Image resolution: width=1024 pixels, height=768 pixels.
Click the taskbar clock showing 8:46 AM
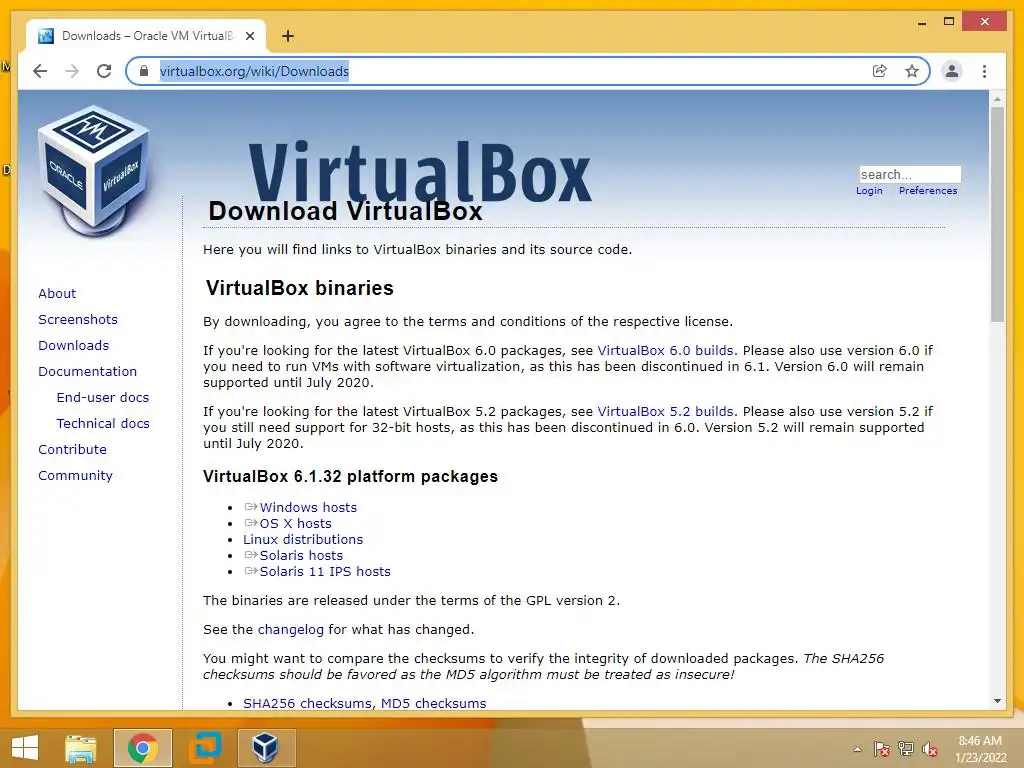click(980, 749)
